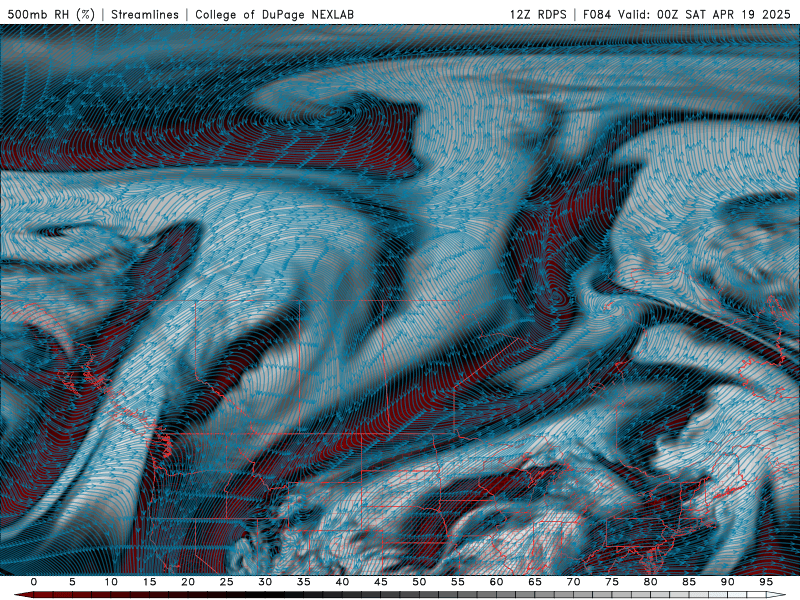
Task: Click the 75 label on RH scale
Action: pyautogui.click(x=612, y=582)
